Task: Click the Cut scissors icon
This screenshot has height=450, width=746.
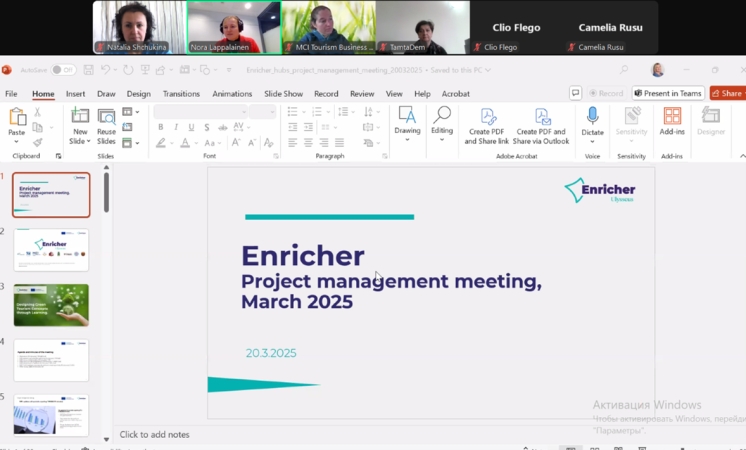Action: (x=38, y=112)
